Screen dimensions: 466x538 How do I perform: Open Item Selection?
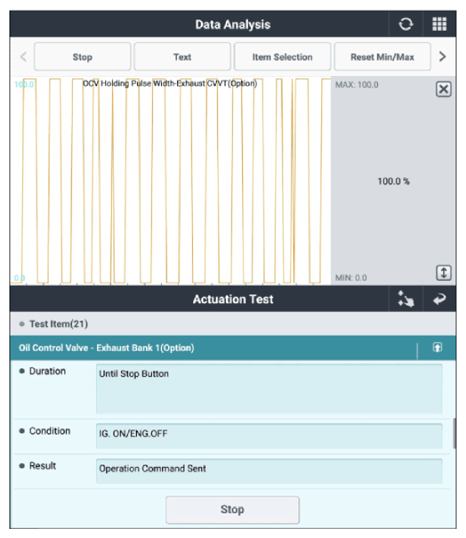282,57
